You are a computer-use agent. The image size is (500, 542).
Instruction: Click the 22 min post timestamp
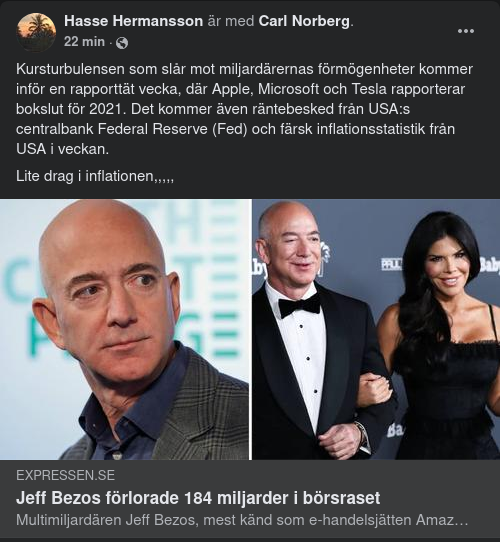tap(84, 42)
